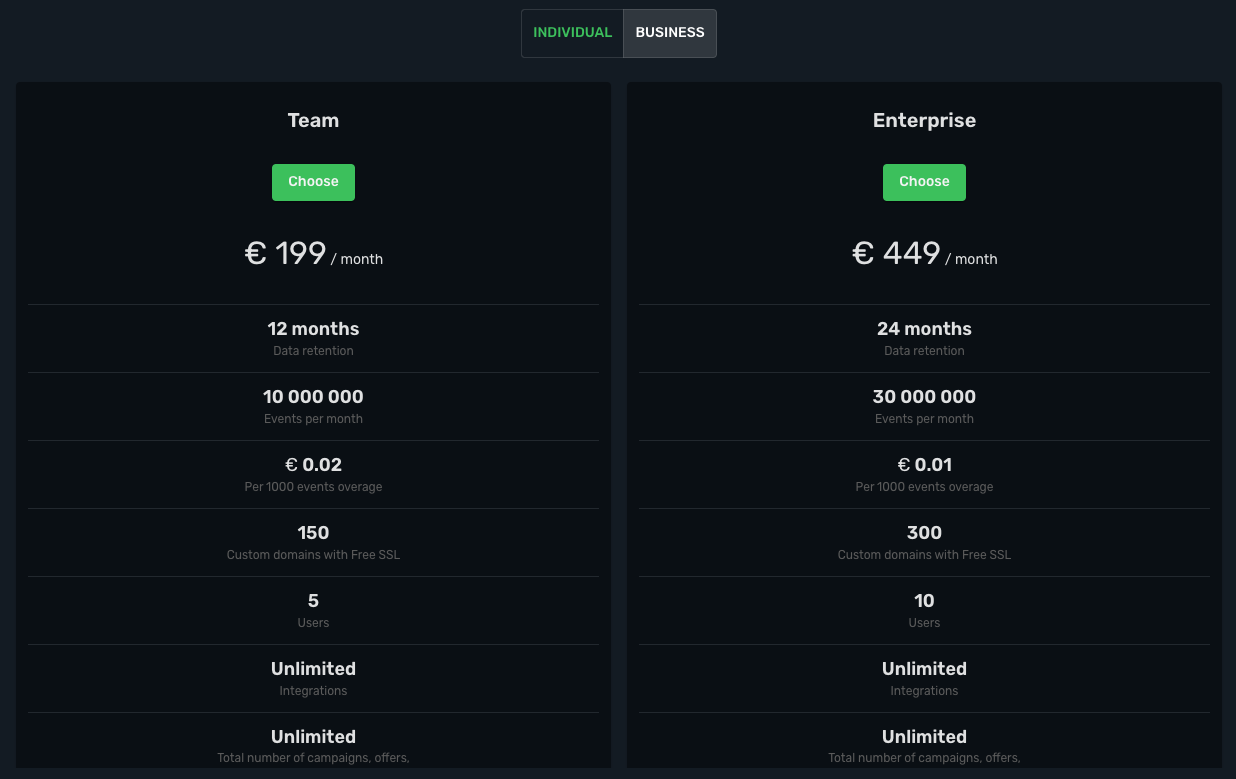
Task: Select the 5 users limit on Team
Action: 313,600
